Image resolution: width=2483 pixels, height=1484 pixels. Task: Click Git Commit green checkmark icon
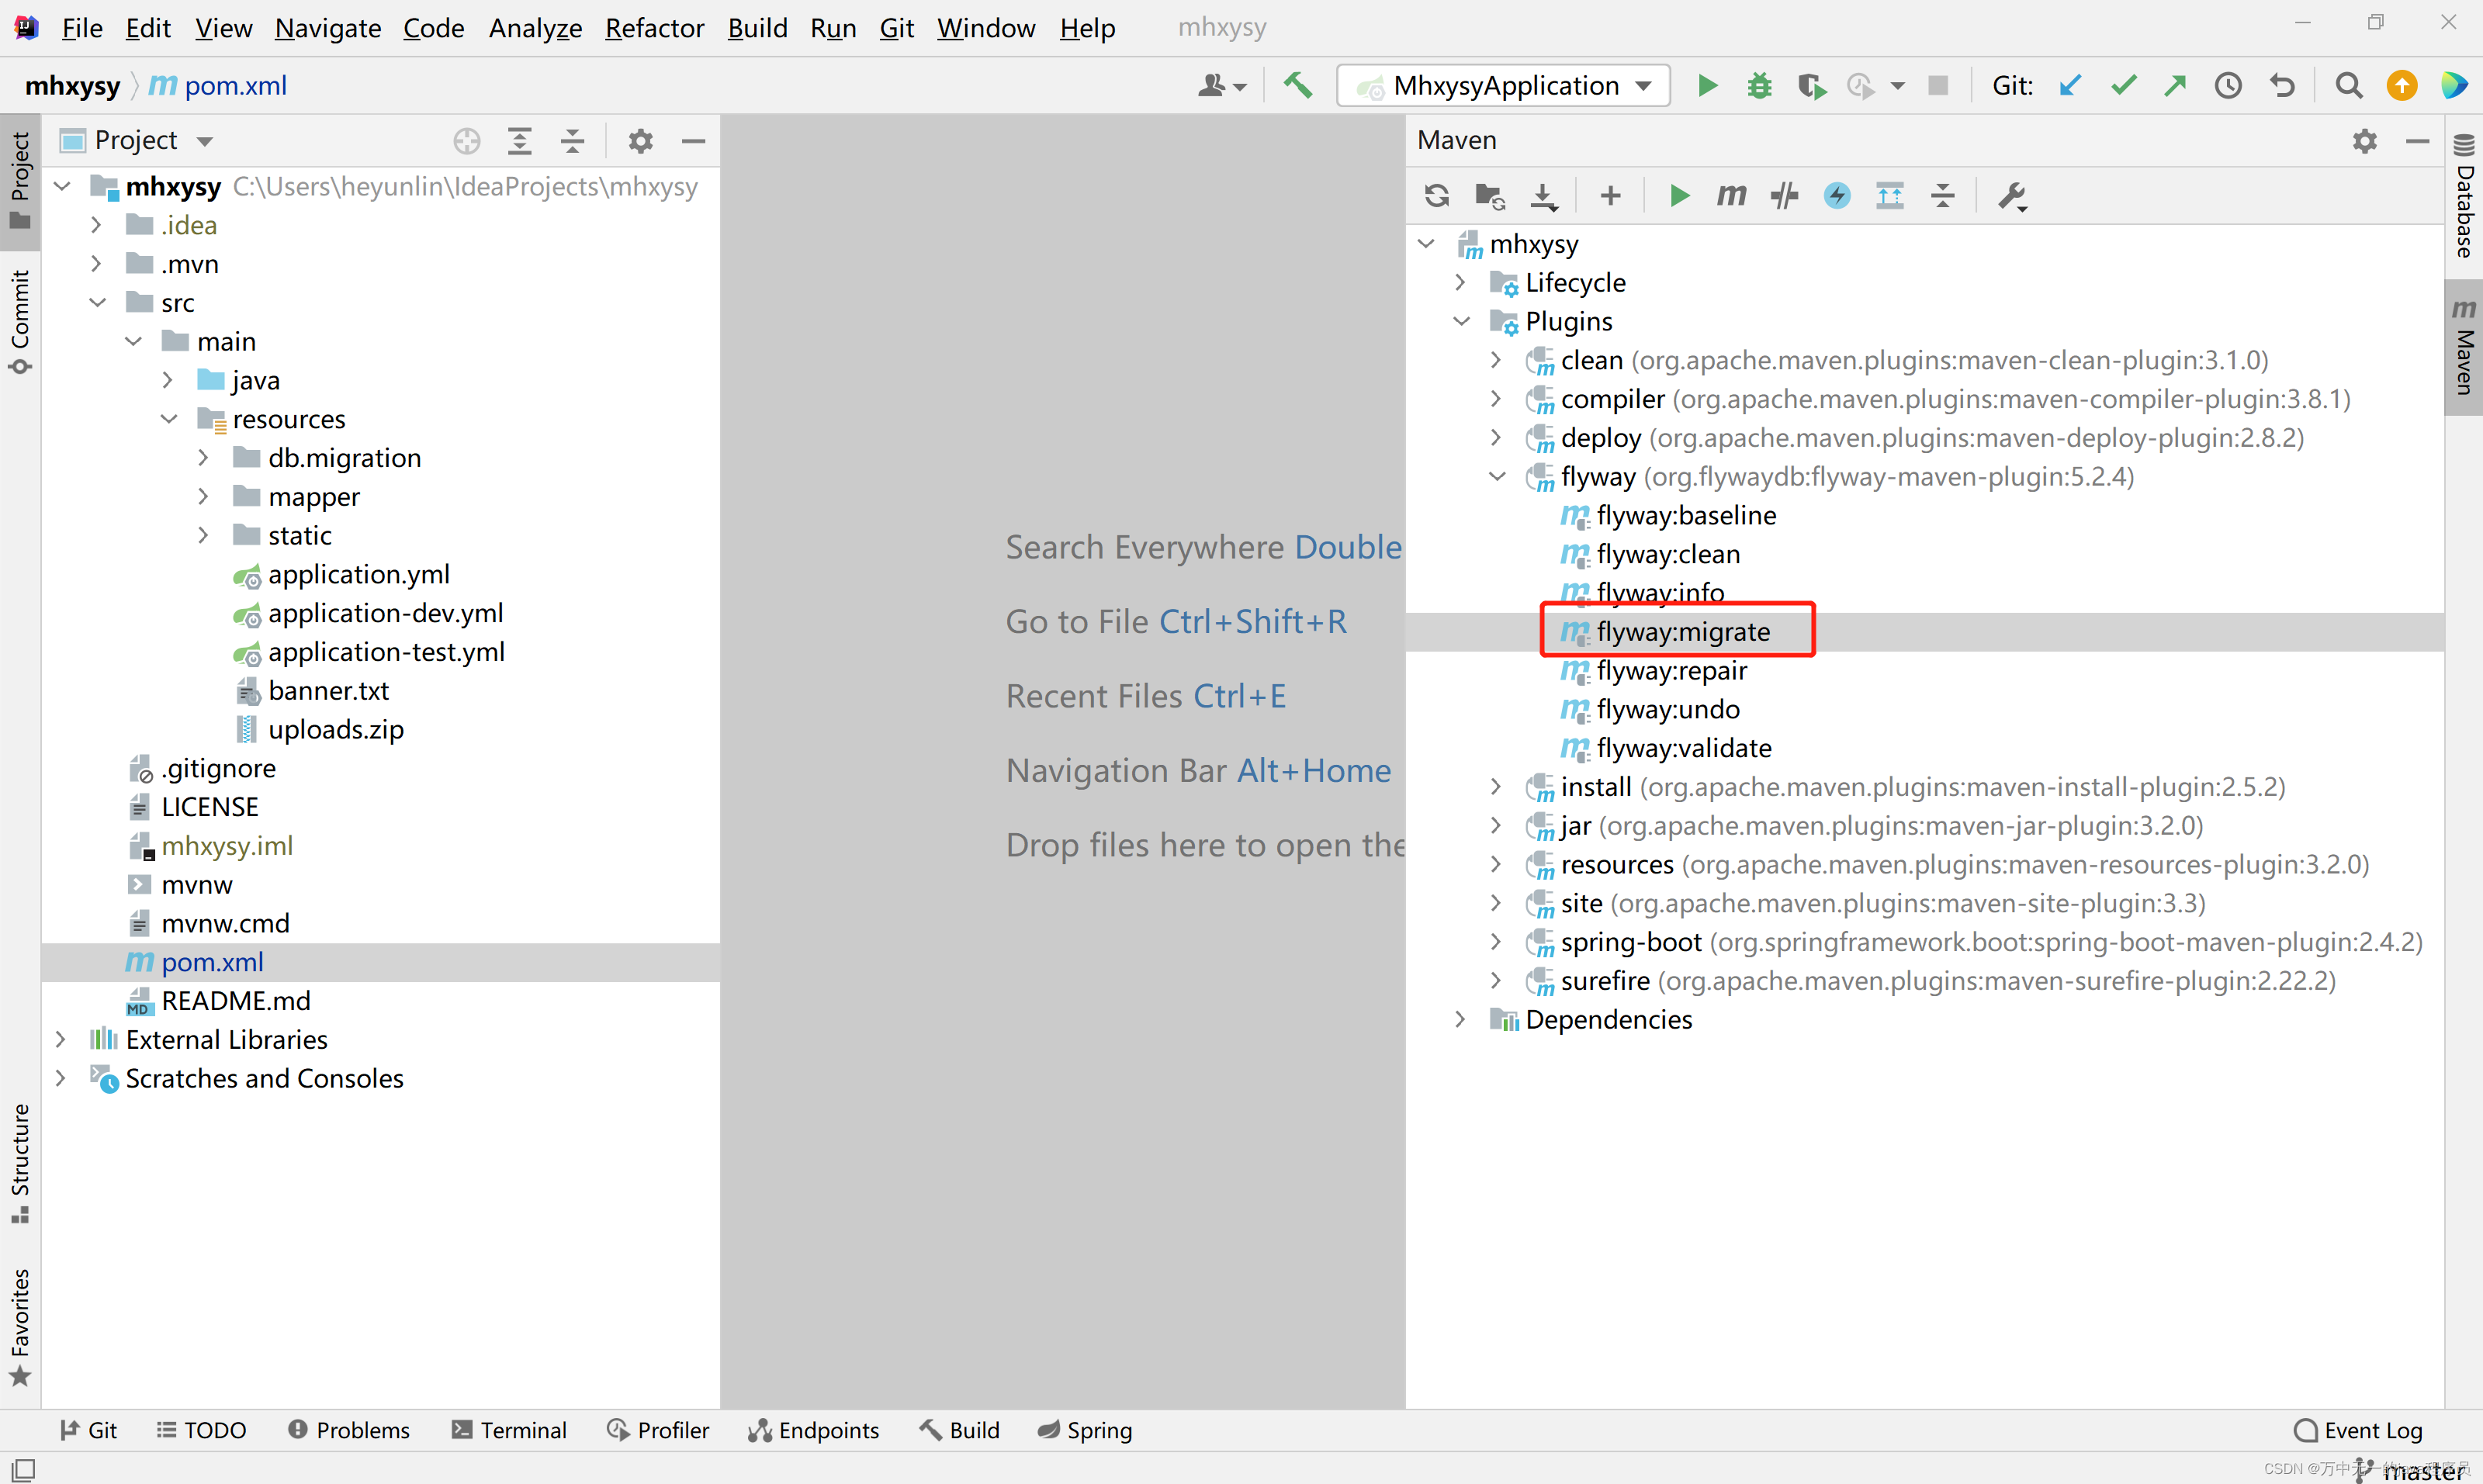pyautogui.click(x=2123, y=86)
